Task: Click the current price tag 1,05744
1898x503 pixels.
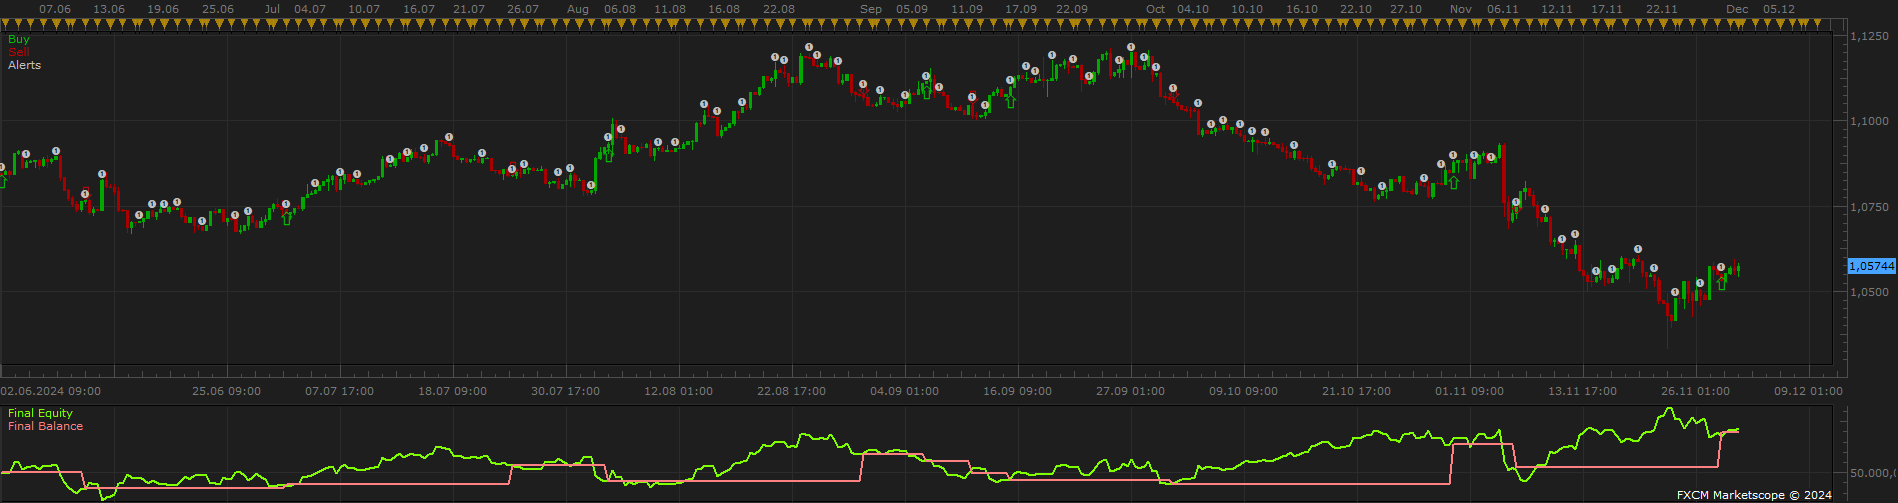Action: [1872, 266]
